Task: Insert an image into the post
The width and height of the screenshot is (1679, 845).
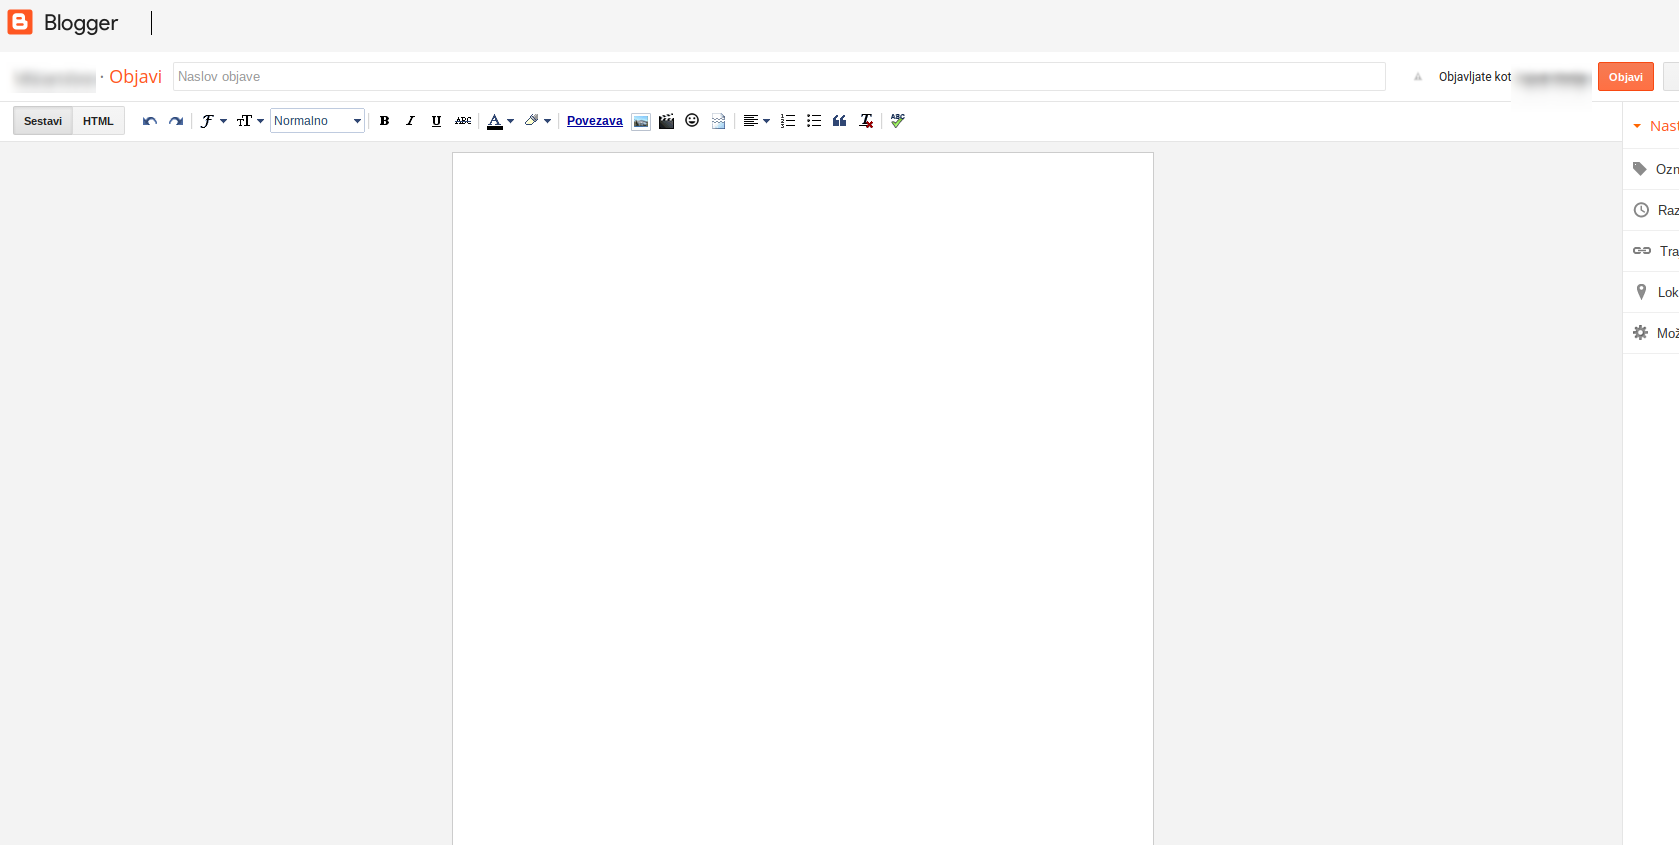Action: [641, 121]
